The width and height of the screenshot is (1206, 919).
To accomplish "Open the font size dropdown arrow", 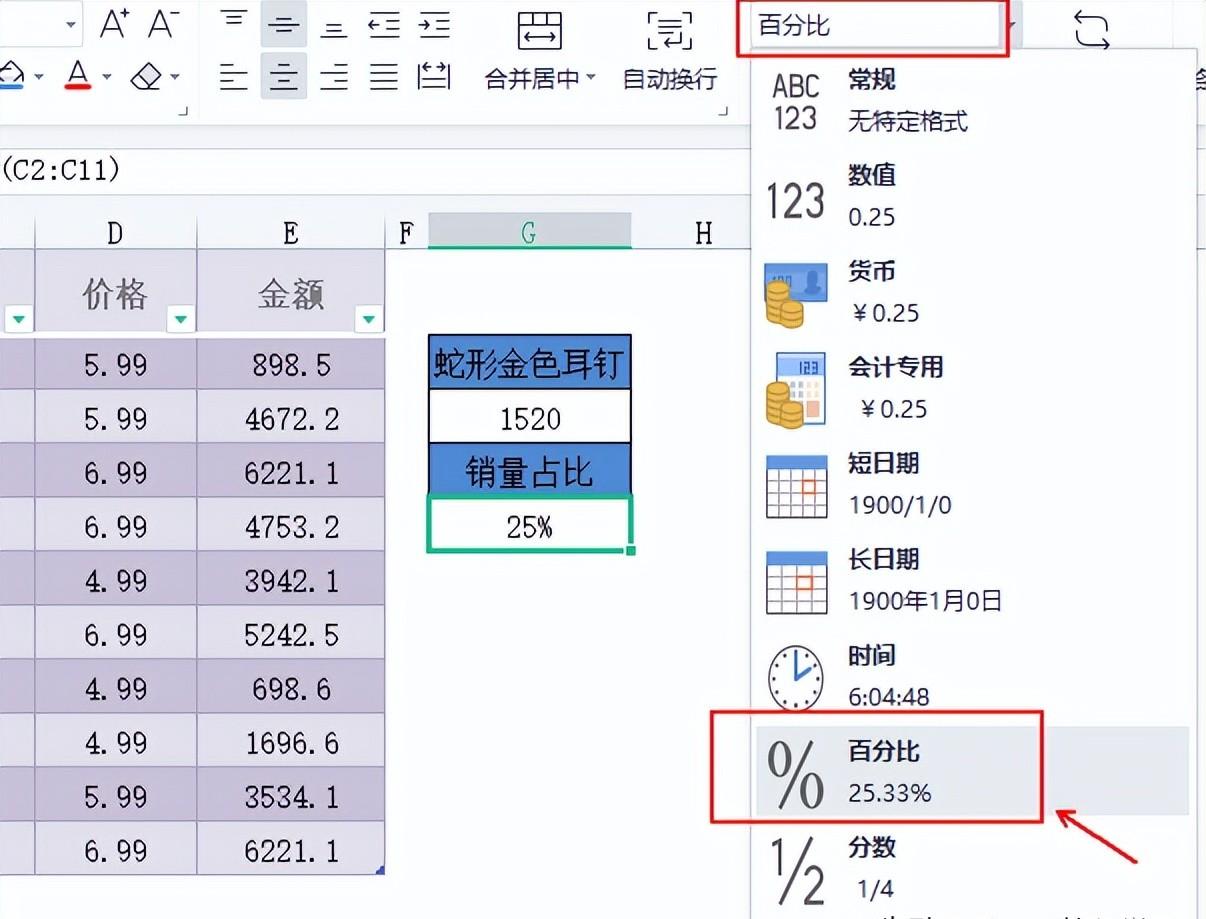I will pos(70,25).
